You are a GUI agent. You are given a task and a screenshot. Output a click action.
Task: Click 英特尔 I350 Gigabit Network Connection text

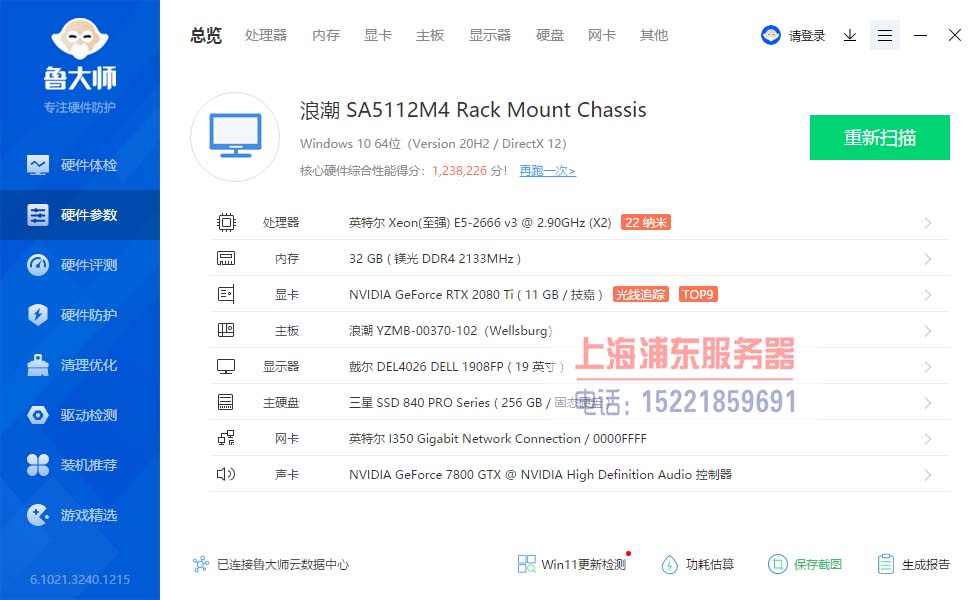498,439
